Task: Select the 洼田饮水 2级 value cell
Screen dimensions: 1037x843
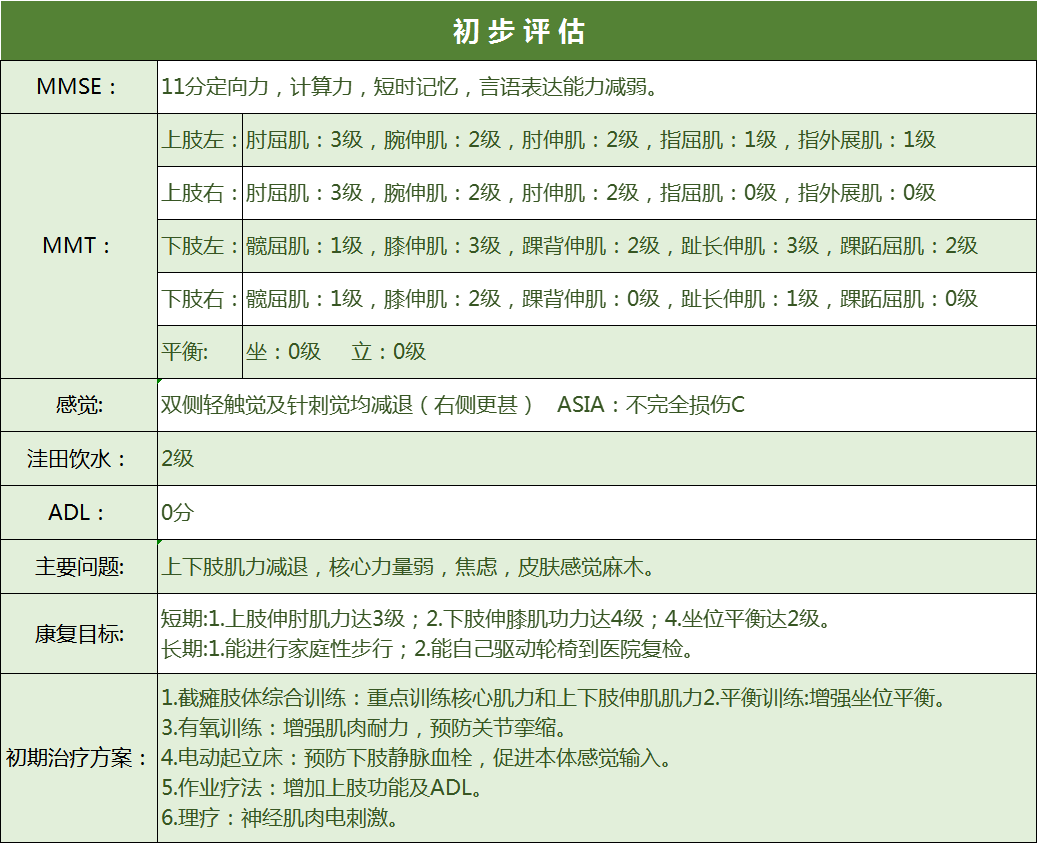Action: (596, 459)
